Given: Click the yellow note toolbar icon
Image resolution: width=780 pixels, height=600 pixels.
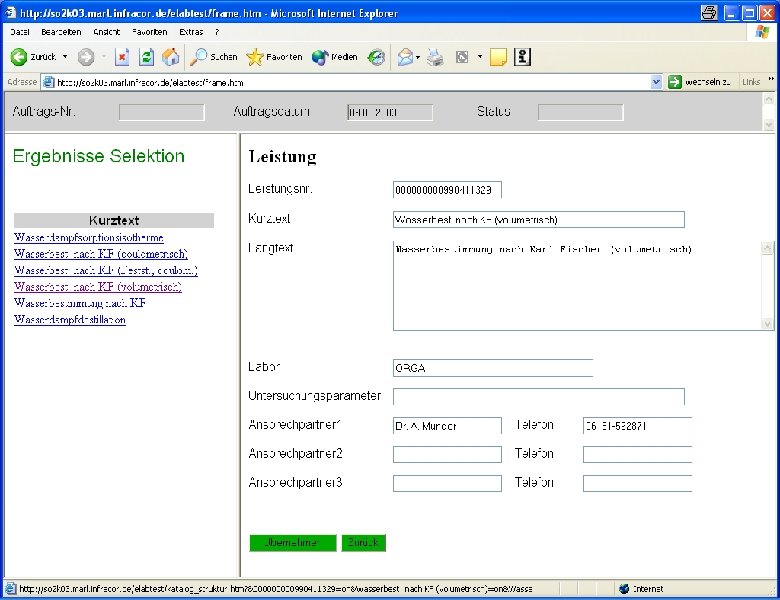Looking at the screenshot, I should [x=498, y=57].
